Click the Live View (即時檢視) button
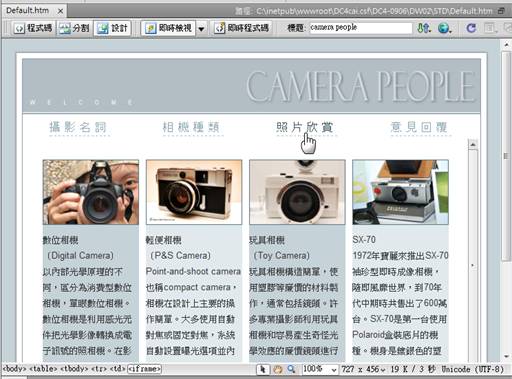This screenshot has height=379, width=512. pyautogui.click(x=169, y=28)
